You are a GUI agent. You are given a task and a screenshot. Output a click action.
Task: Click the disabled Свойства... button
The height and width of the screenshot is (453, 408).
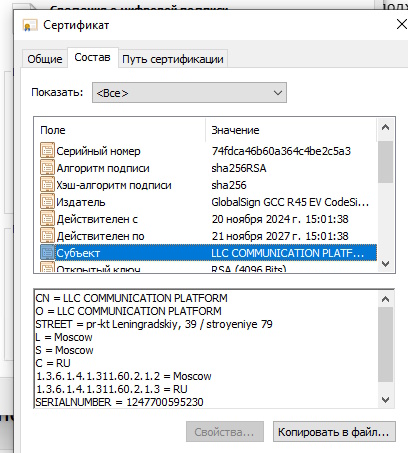(x=225, y=432)
